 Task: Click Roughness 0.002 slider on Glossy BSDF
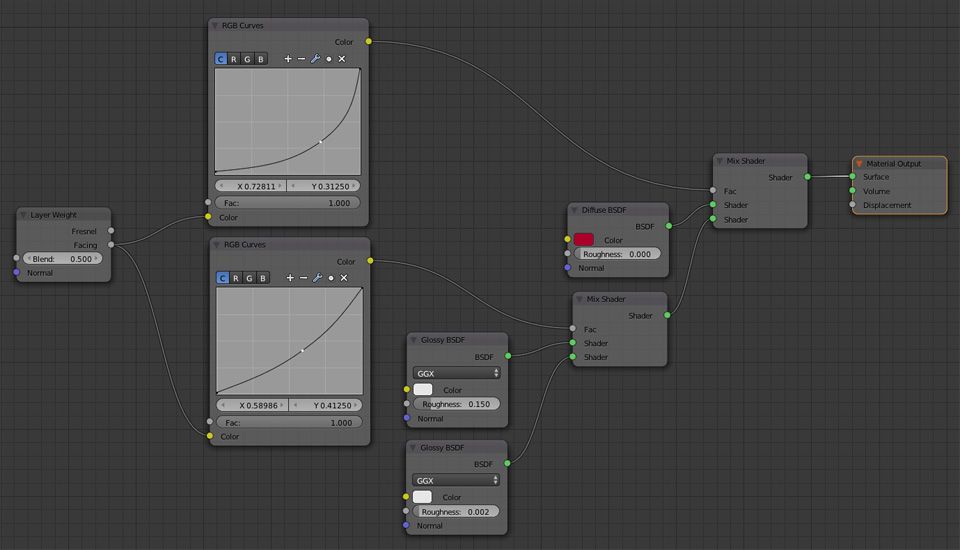456,511
